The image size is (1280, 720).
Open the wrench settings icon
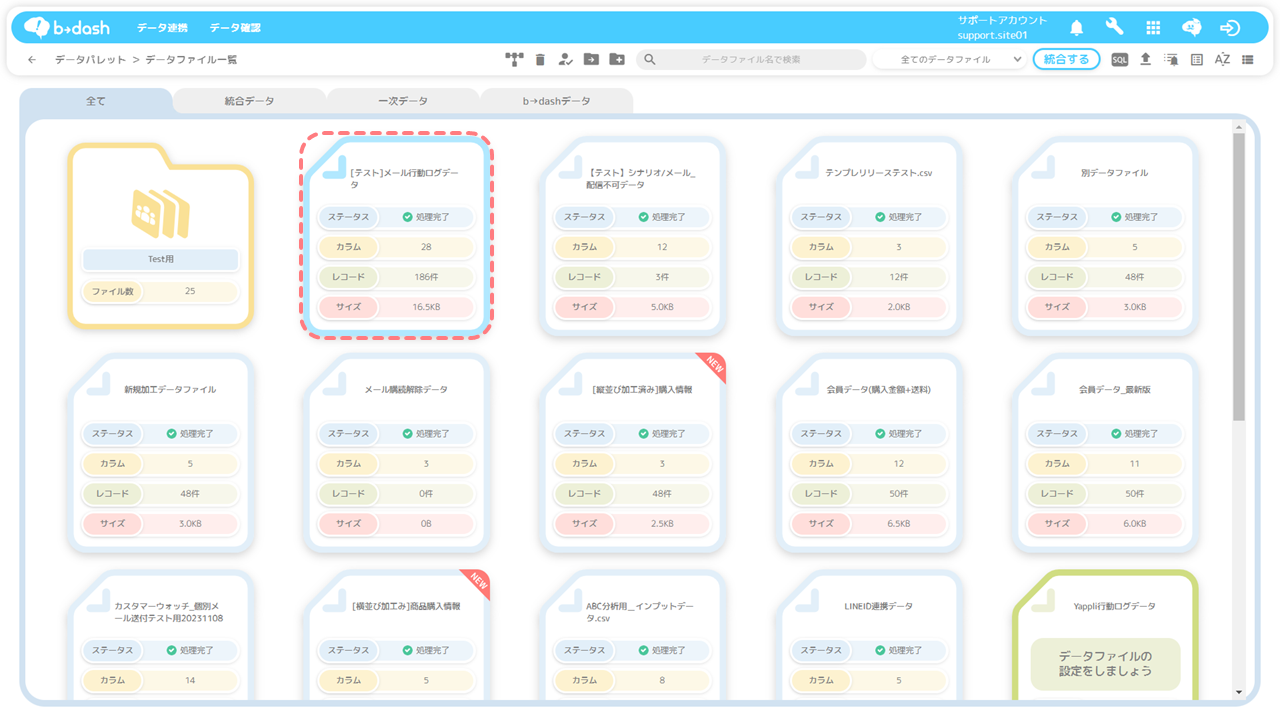click(x=1114, y=27)
